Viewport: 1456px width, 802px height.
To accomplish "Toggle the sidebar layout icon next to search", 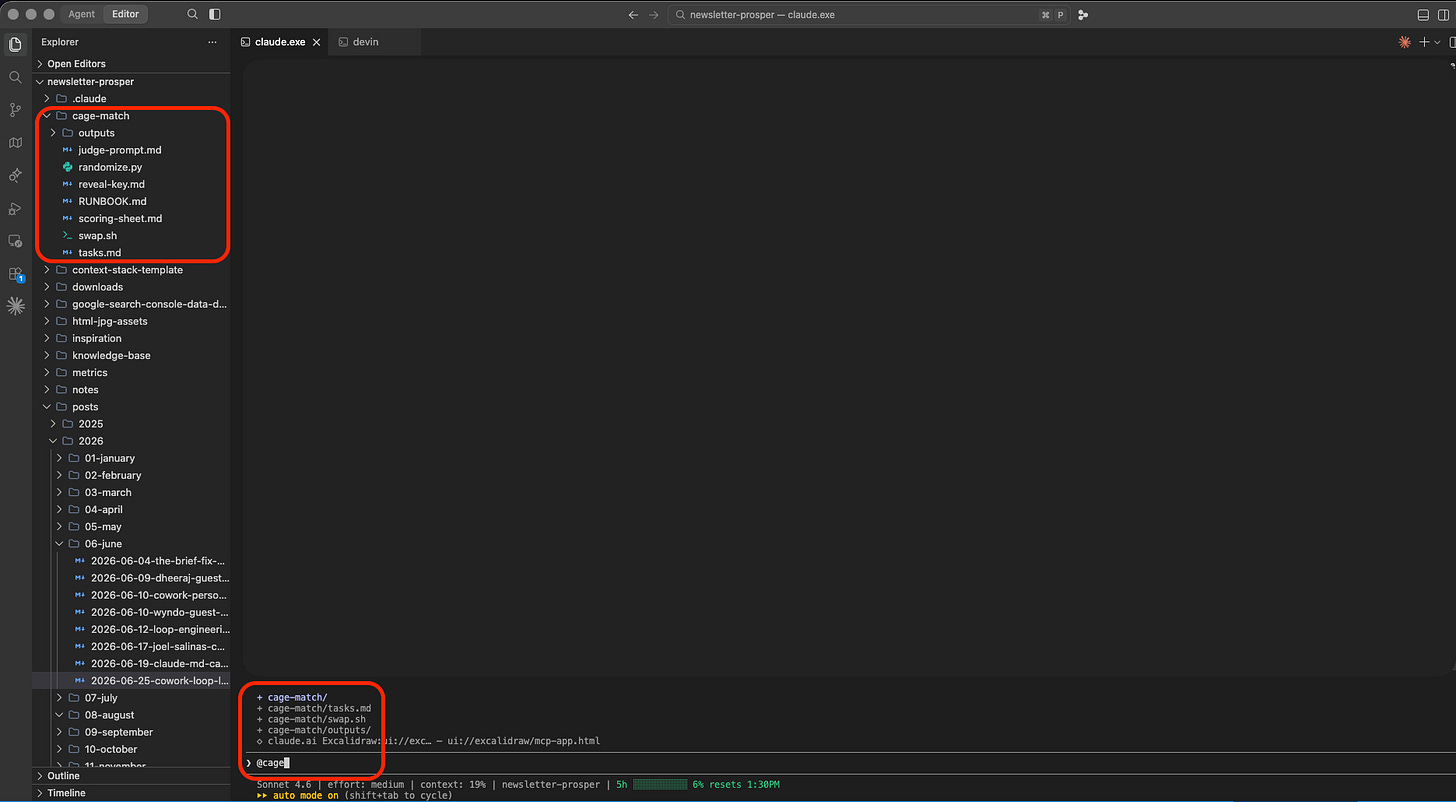I will pyautogui.click(x=215, y=14).
